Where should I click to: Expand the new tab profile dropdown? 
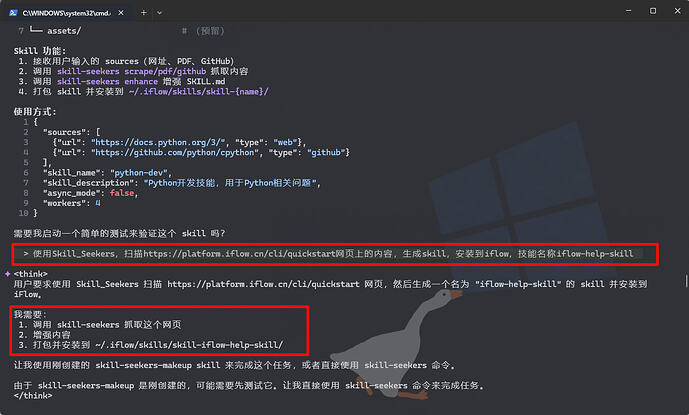(165, 12)
